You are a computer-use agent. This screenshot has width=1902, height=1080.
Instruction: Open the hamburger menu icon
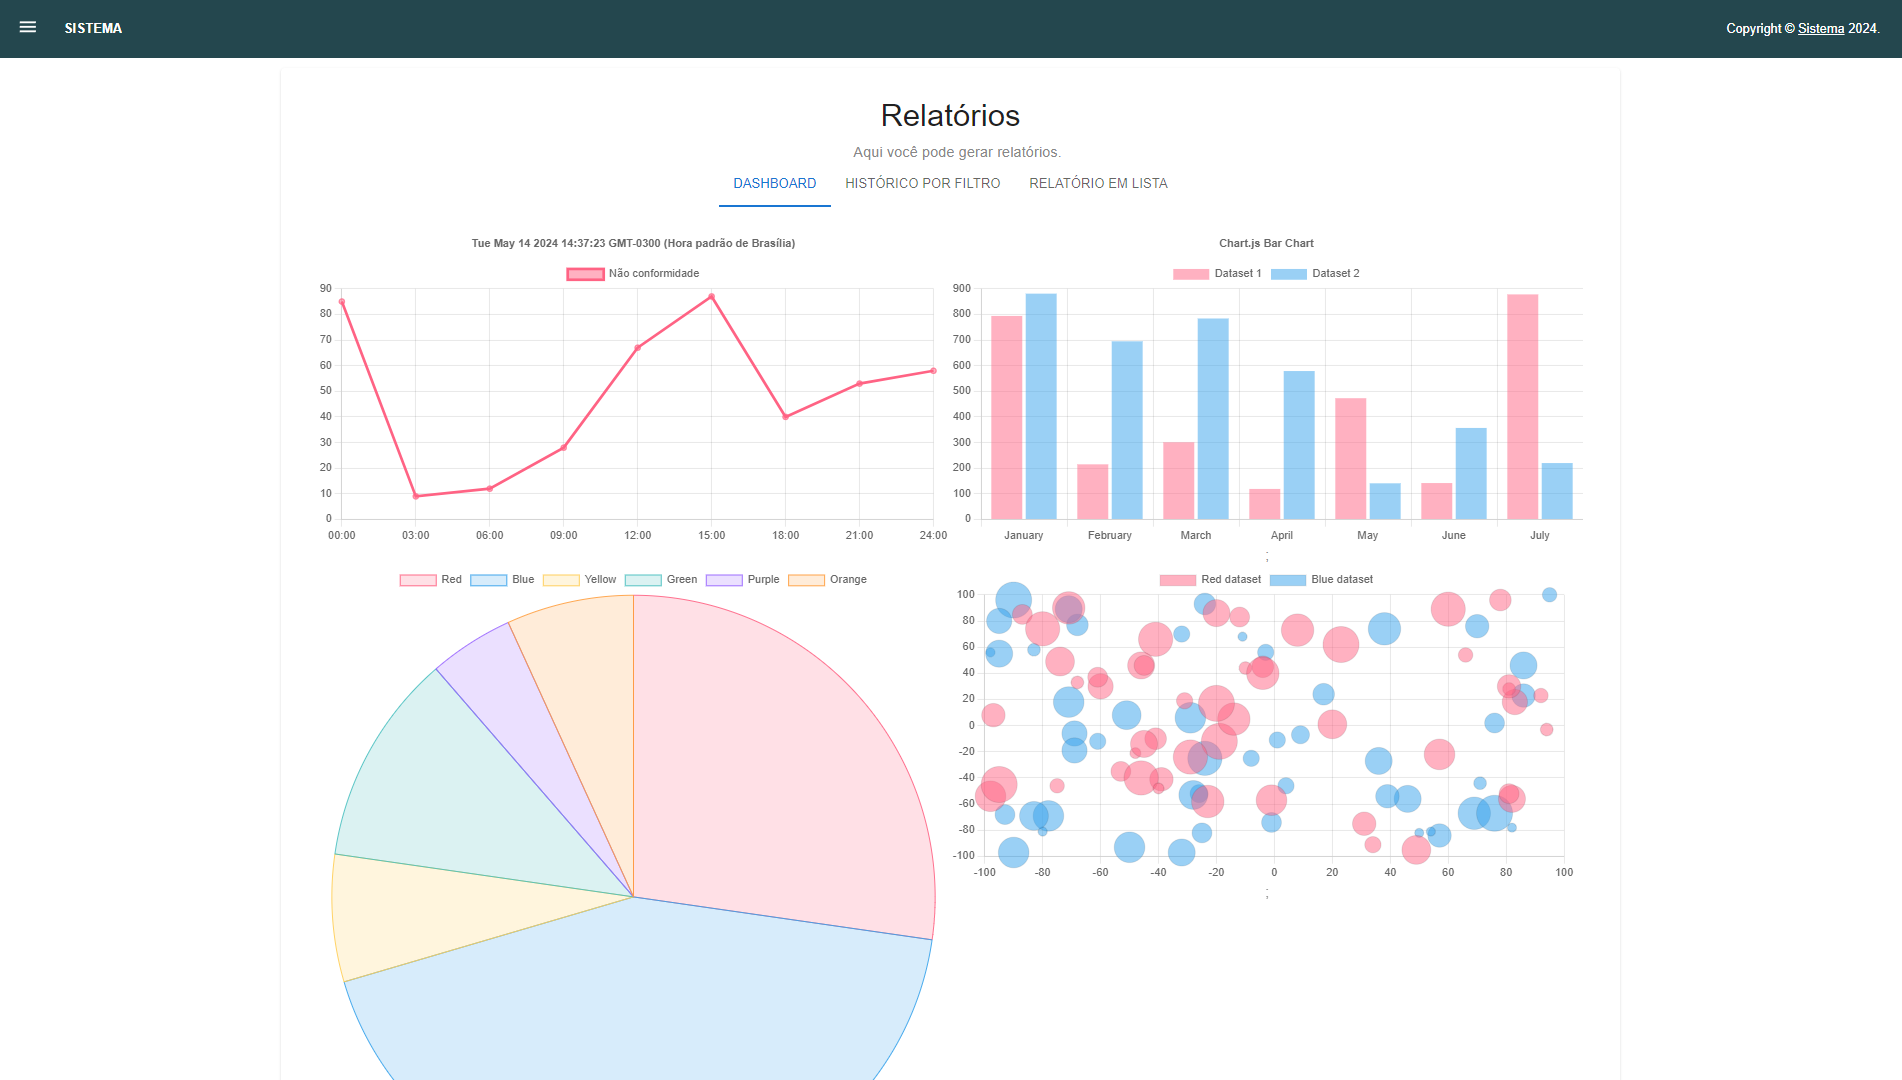click(x=28, y=28)
